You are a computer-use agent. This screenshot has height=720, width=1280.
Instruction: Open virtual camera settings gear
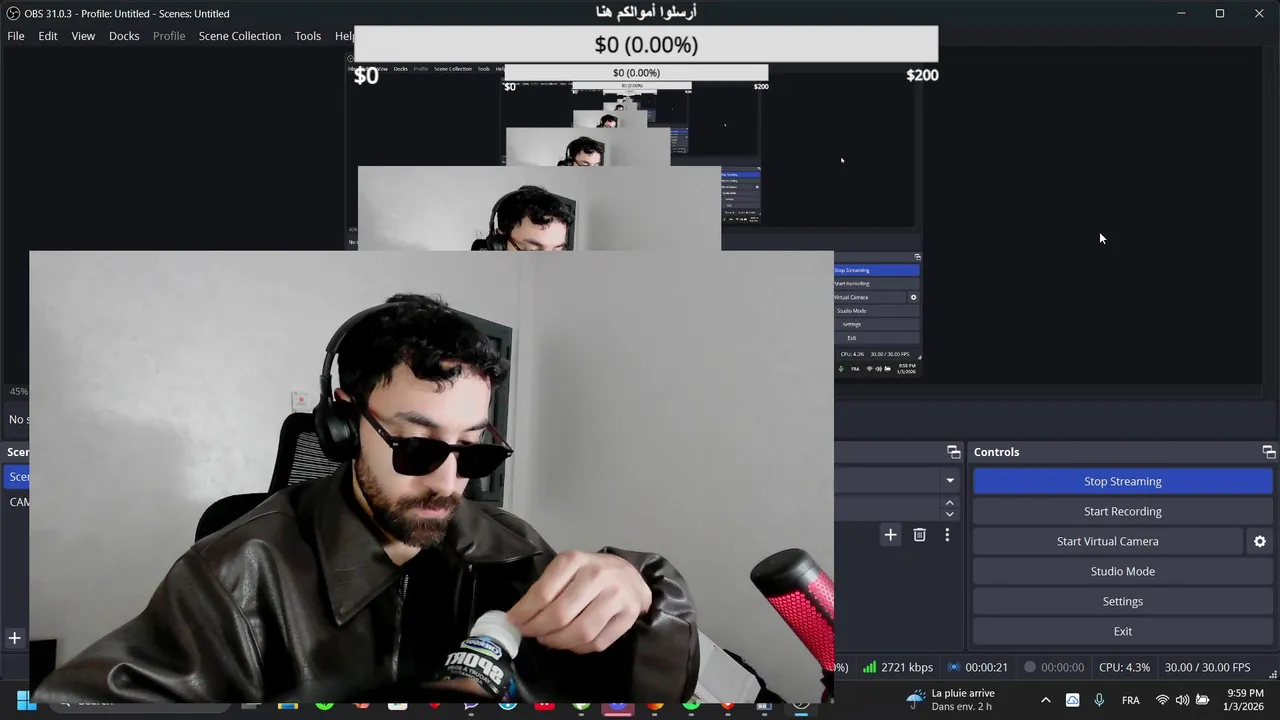coord(1260,541)
